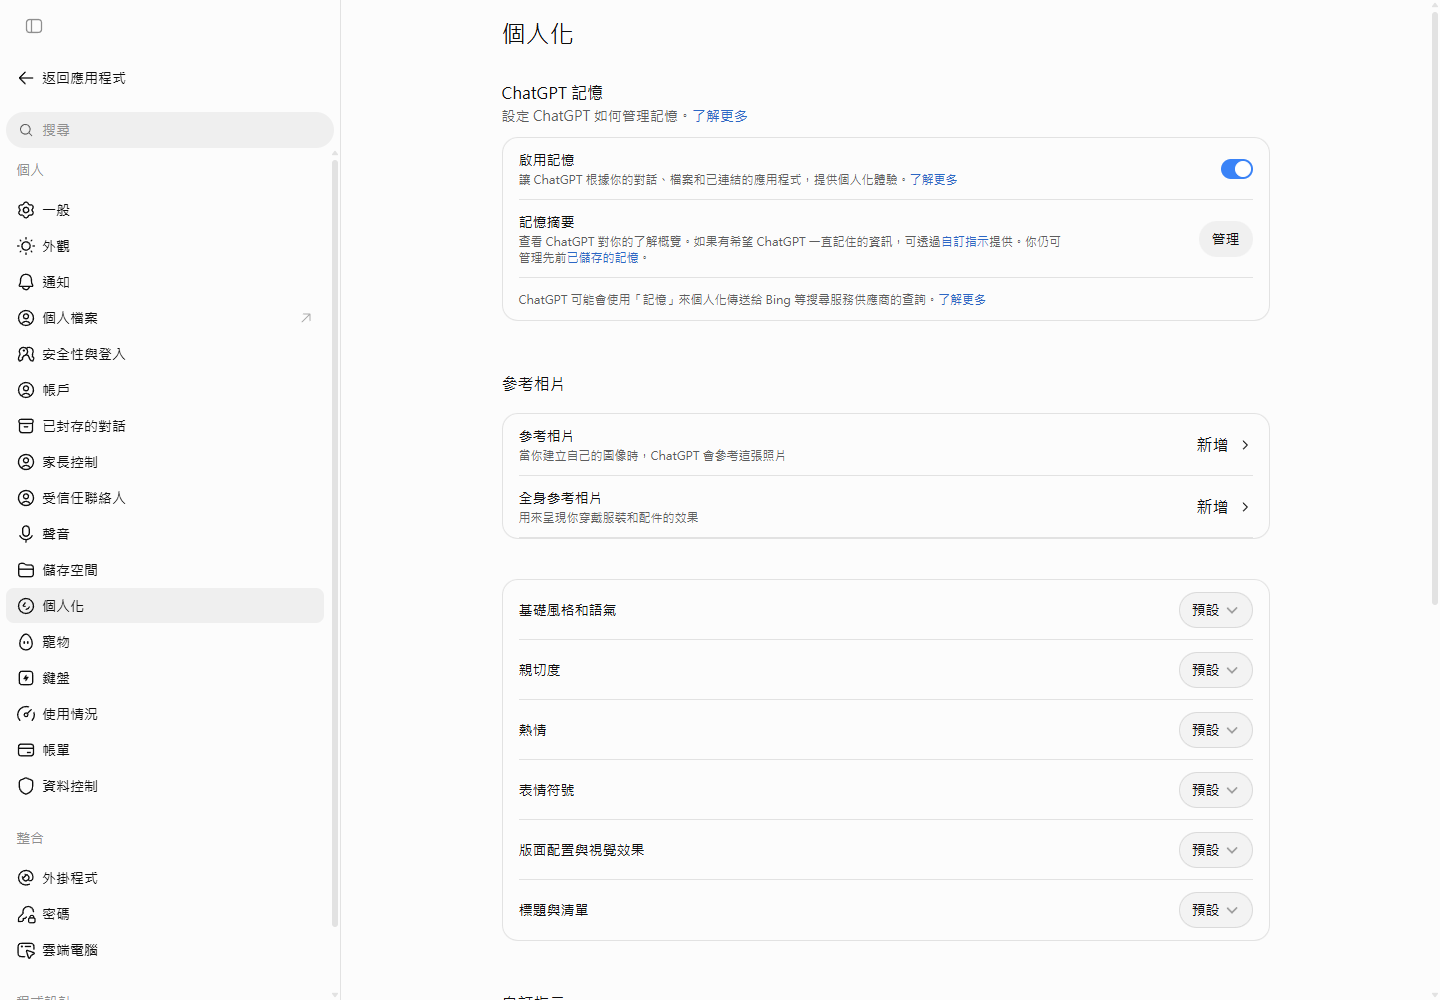The width and height of the screenshot is (1440, 1000).
Task: Click the 安全性與登入 icon
Action: pos(26,354)
